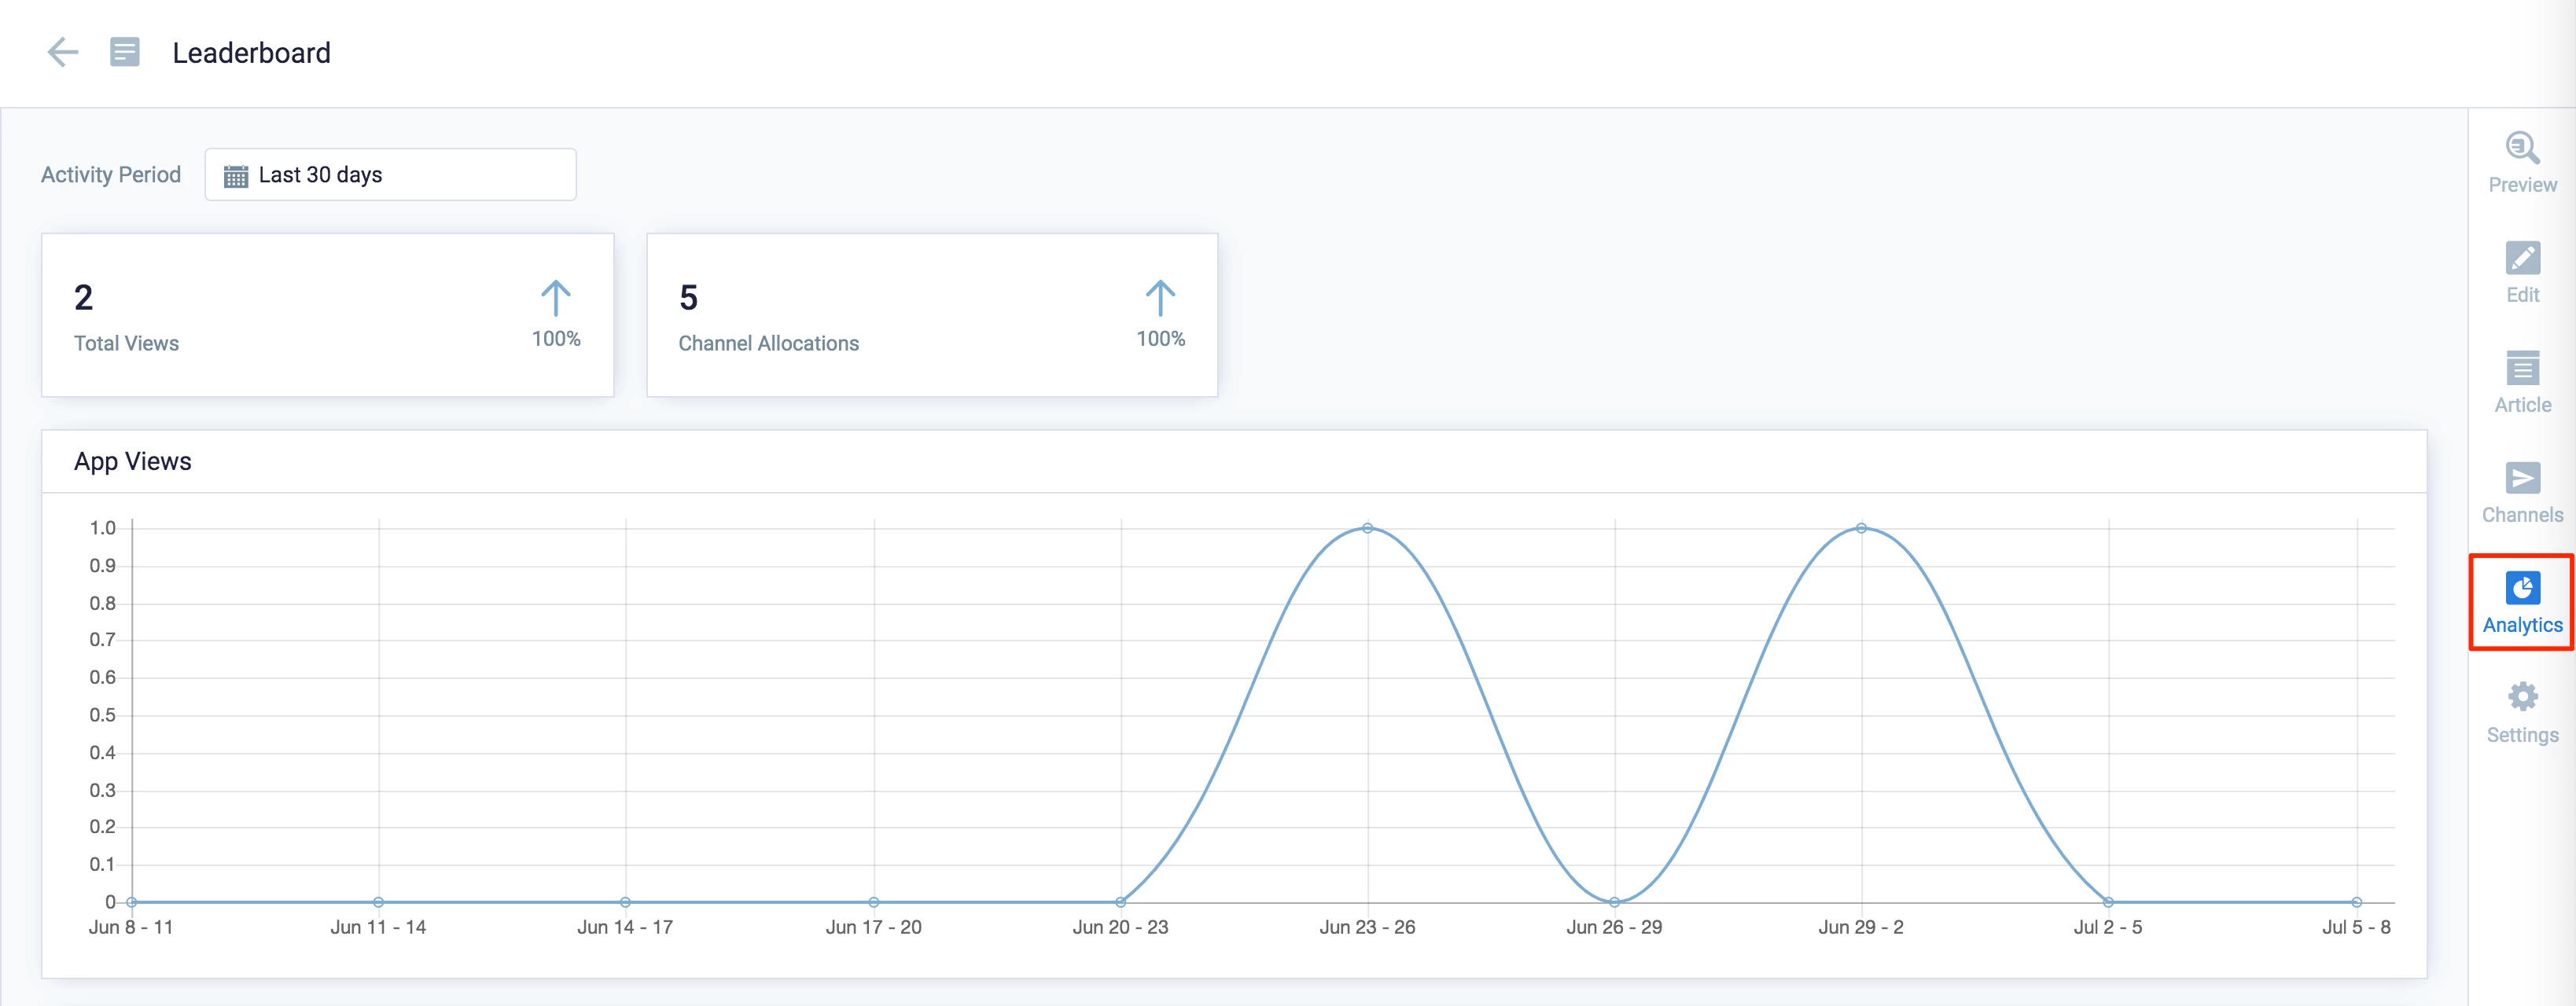2576x1006 pixels.
Task: Open the Last 30 days period dropdown
Action: (390, 175)
